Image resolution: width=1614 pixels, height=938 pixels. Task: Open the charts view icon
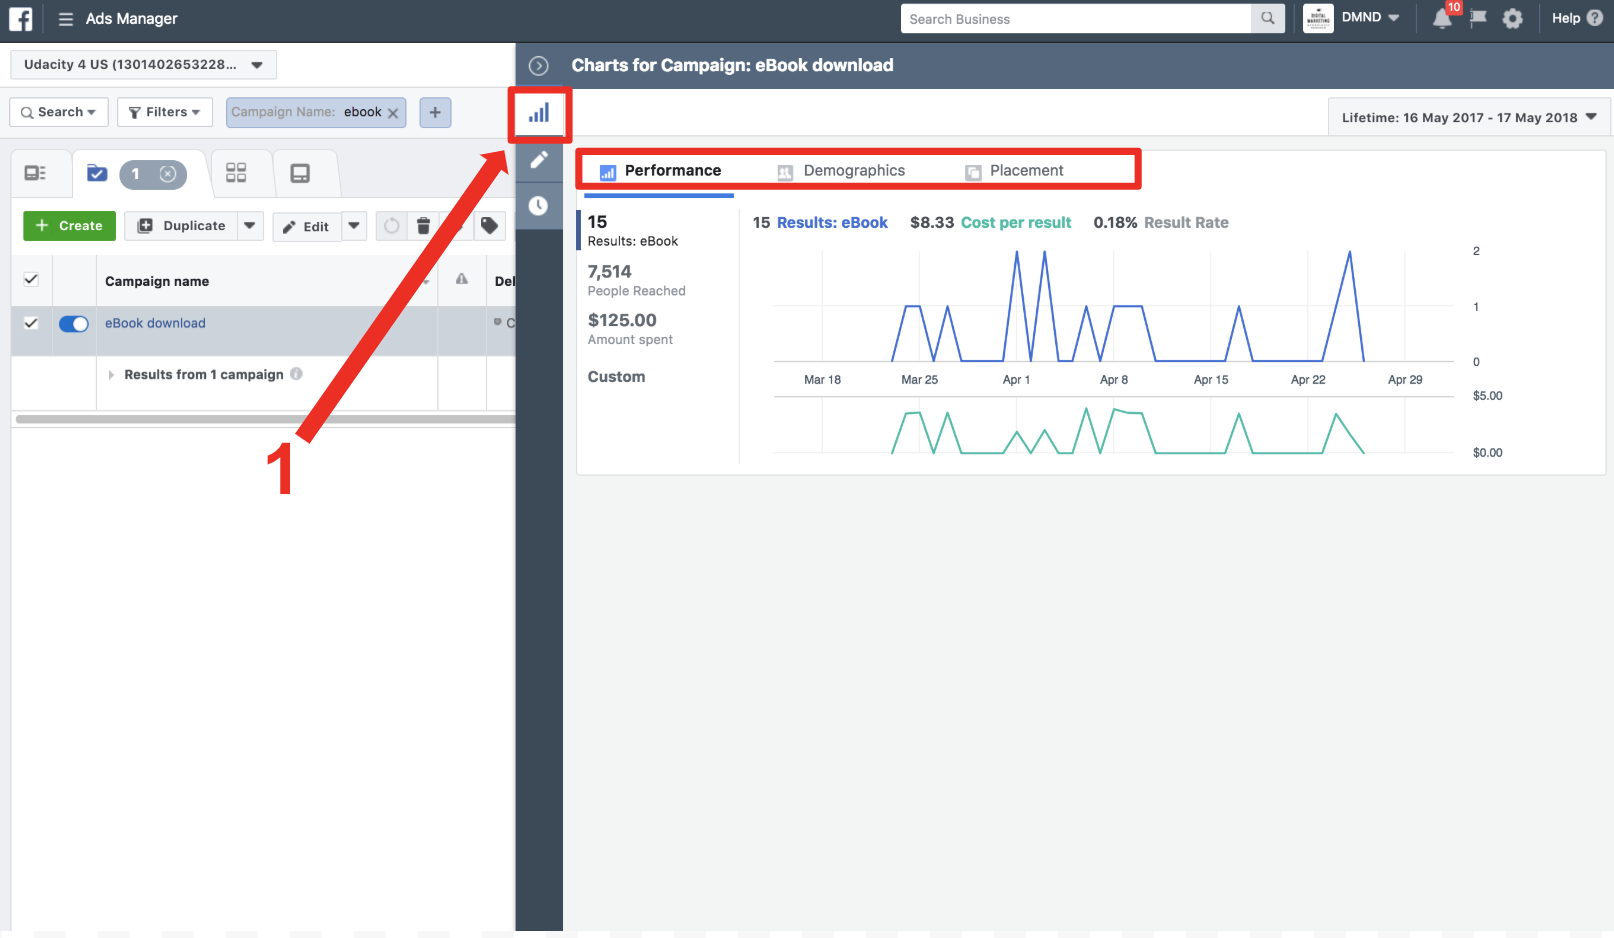539,114
